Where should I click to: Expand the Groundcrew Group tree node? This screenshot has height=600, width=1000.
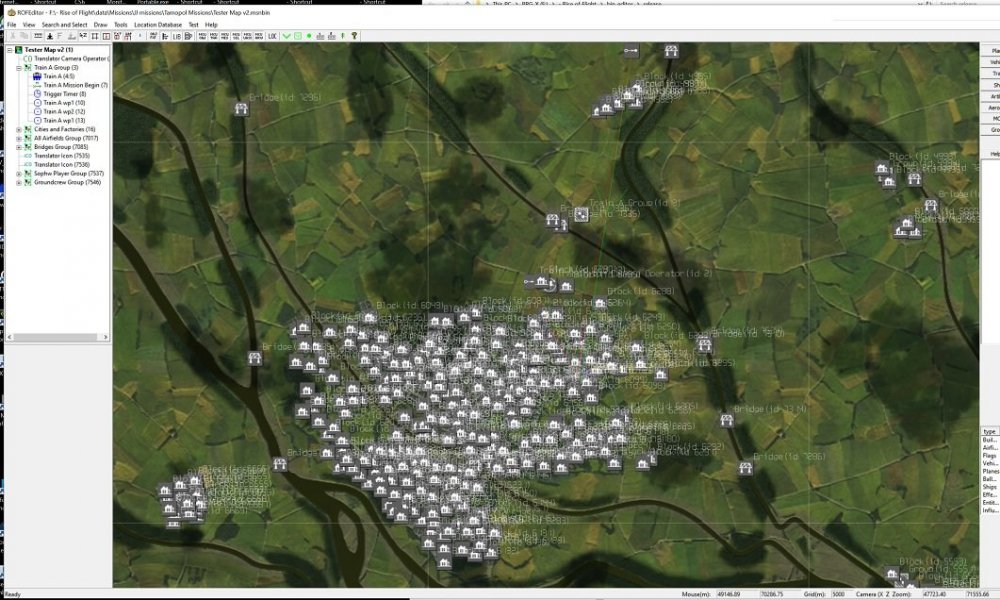[x=19, y=183]
